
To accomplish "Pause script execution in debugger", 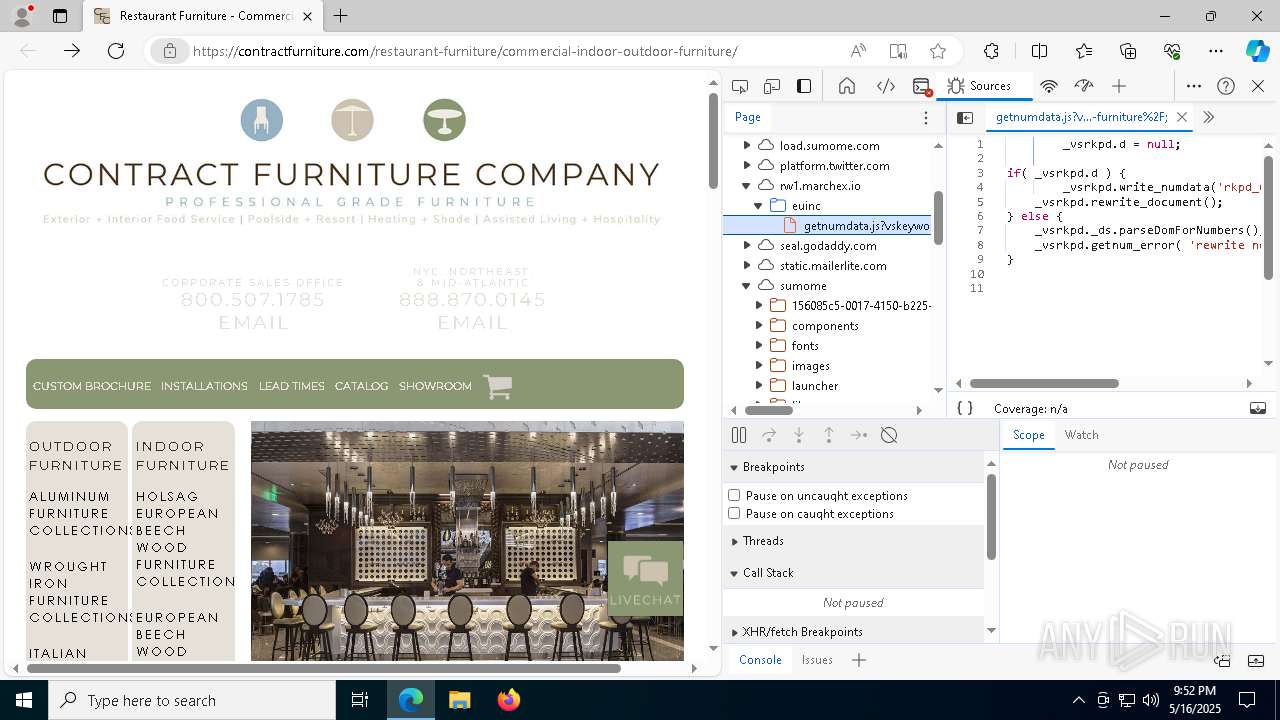I will point(739,435).
